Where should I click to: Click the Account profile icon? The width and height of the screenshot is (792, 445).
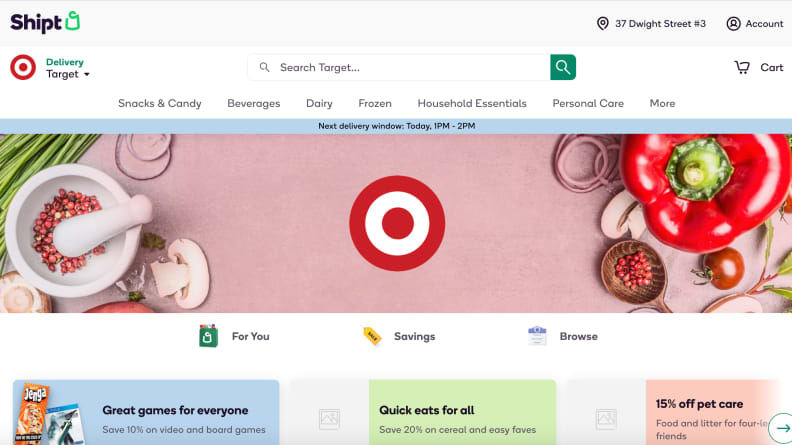pos(733,24)
